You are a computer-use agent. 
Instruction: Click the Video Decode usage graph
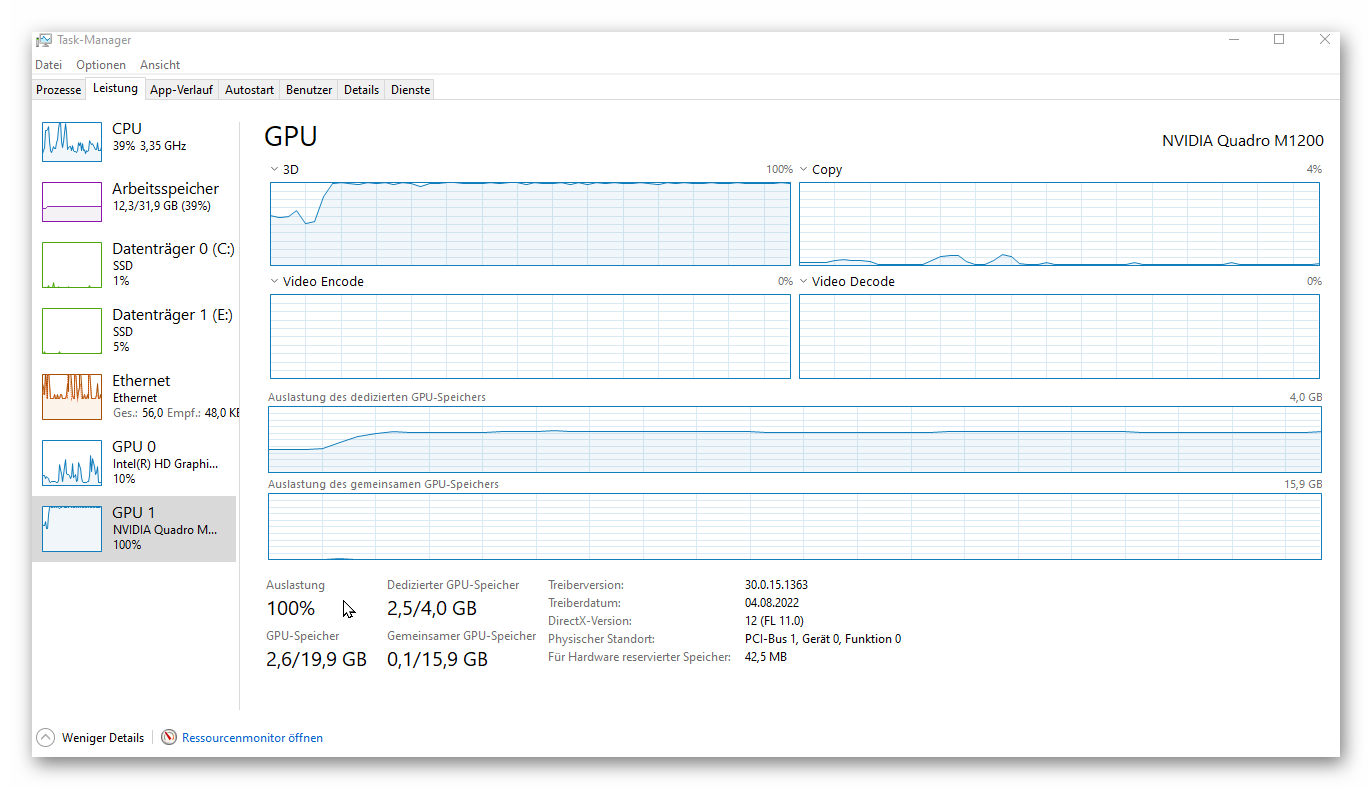(x=1059, y=336)
